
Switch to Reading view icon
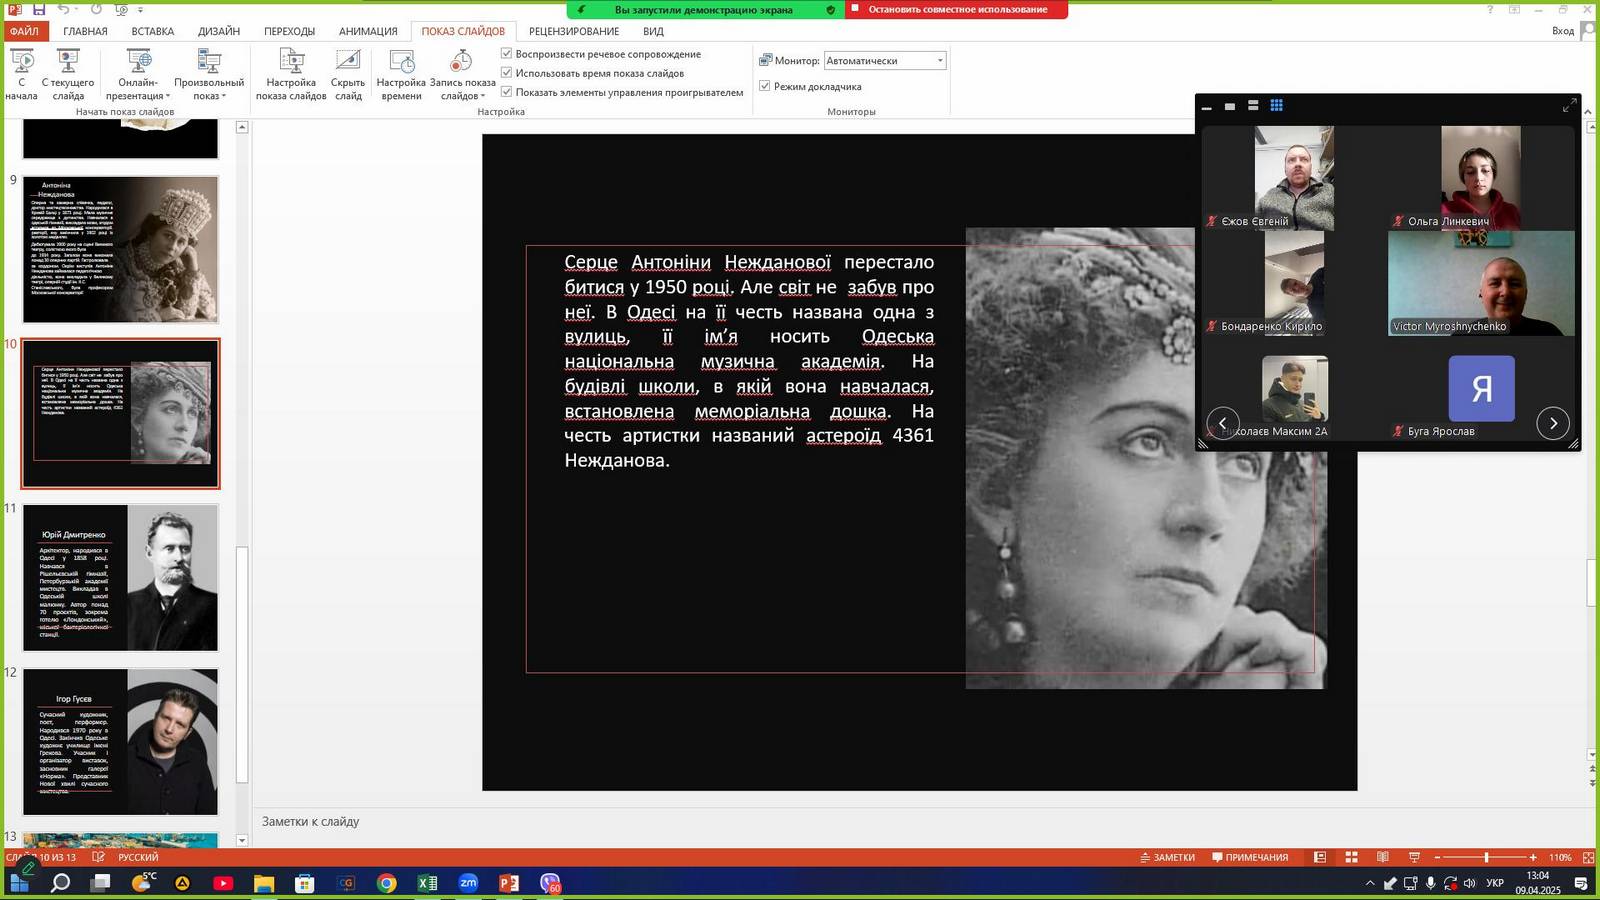[x=1382, y=857]
